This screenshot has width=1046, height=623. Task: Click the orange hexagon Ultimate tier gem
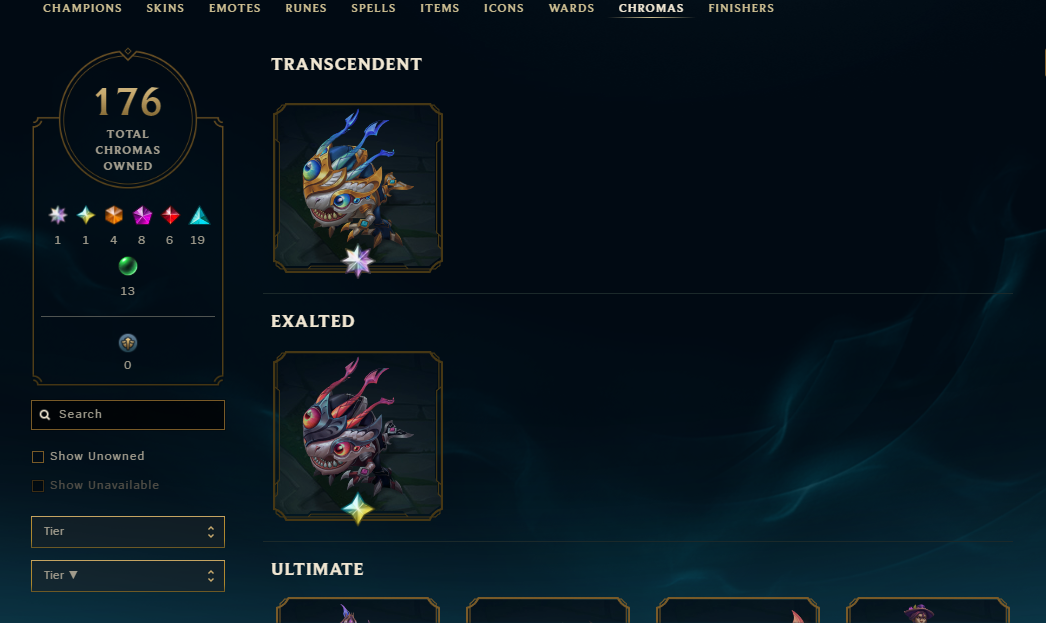(114, 215)
